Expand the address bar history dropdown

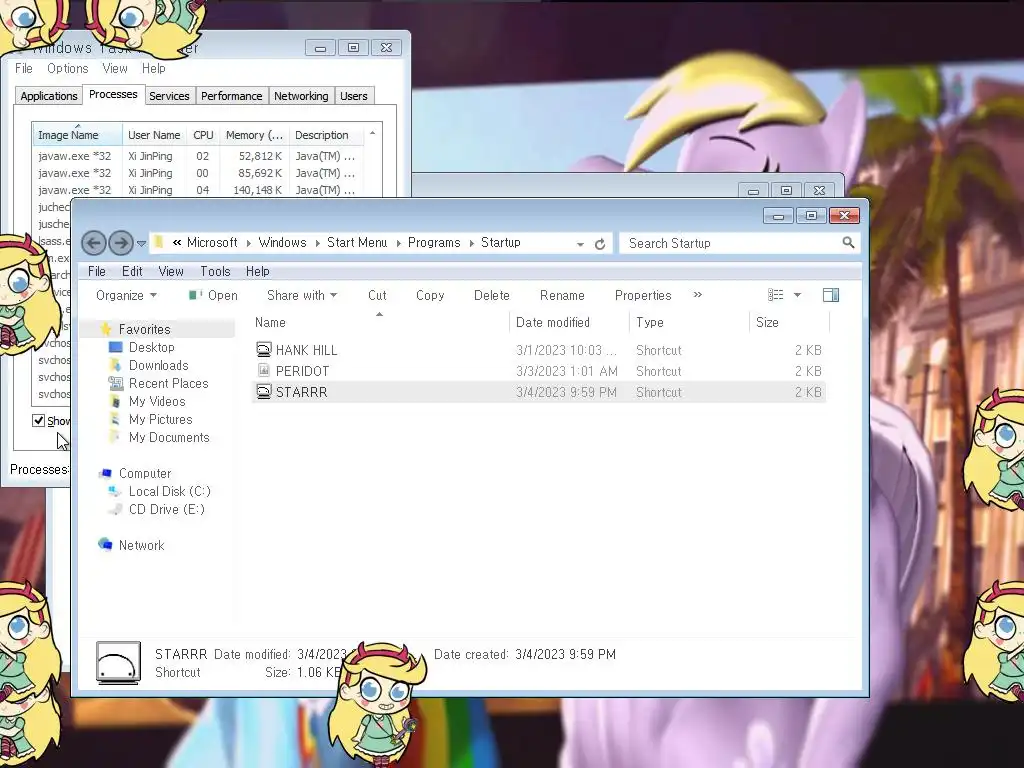click(x=580, y=244)
